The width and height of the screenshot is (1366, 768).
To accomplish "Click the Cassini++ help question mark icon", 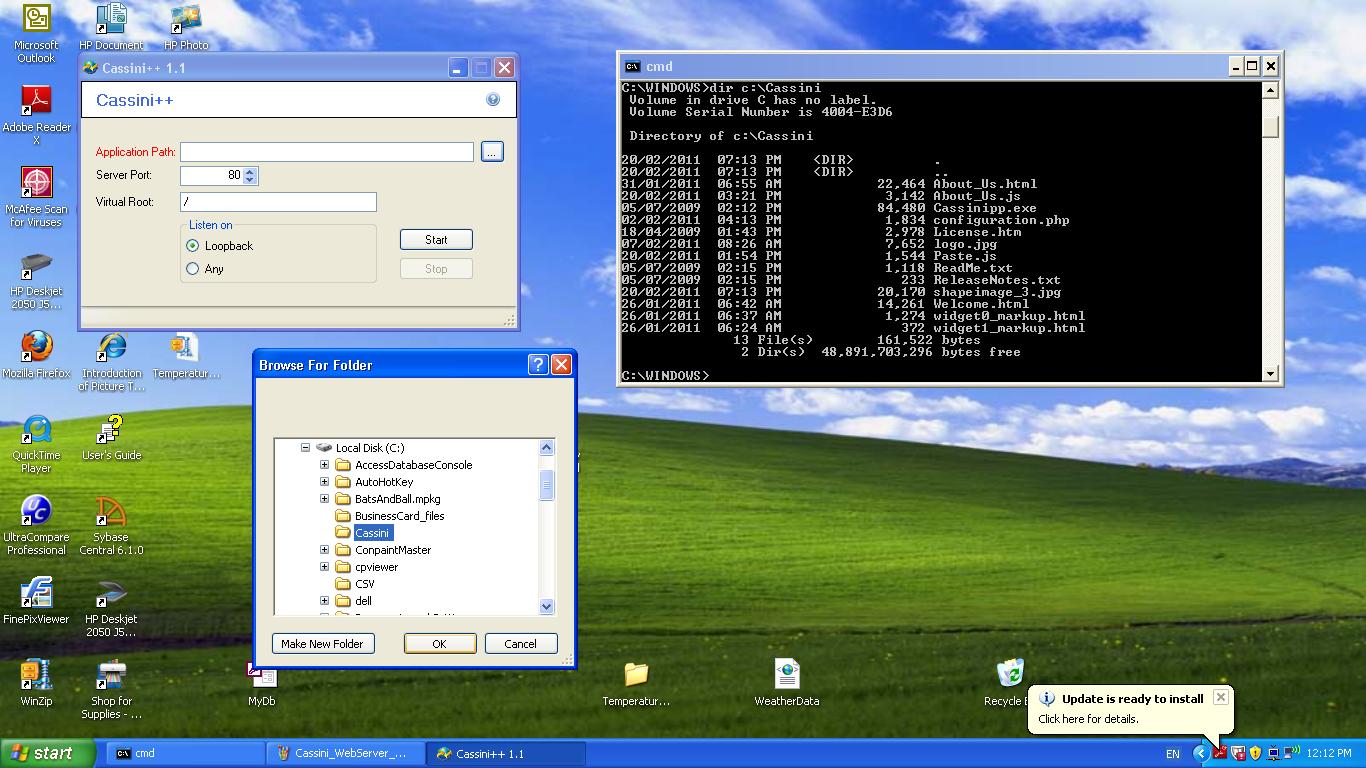I will tap(492, 100).
